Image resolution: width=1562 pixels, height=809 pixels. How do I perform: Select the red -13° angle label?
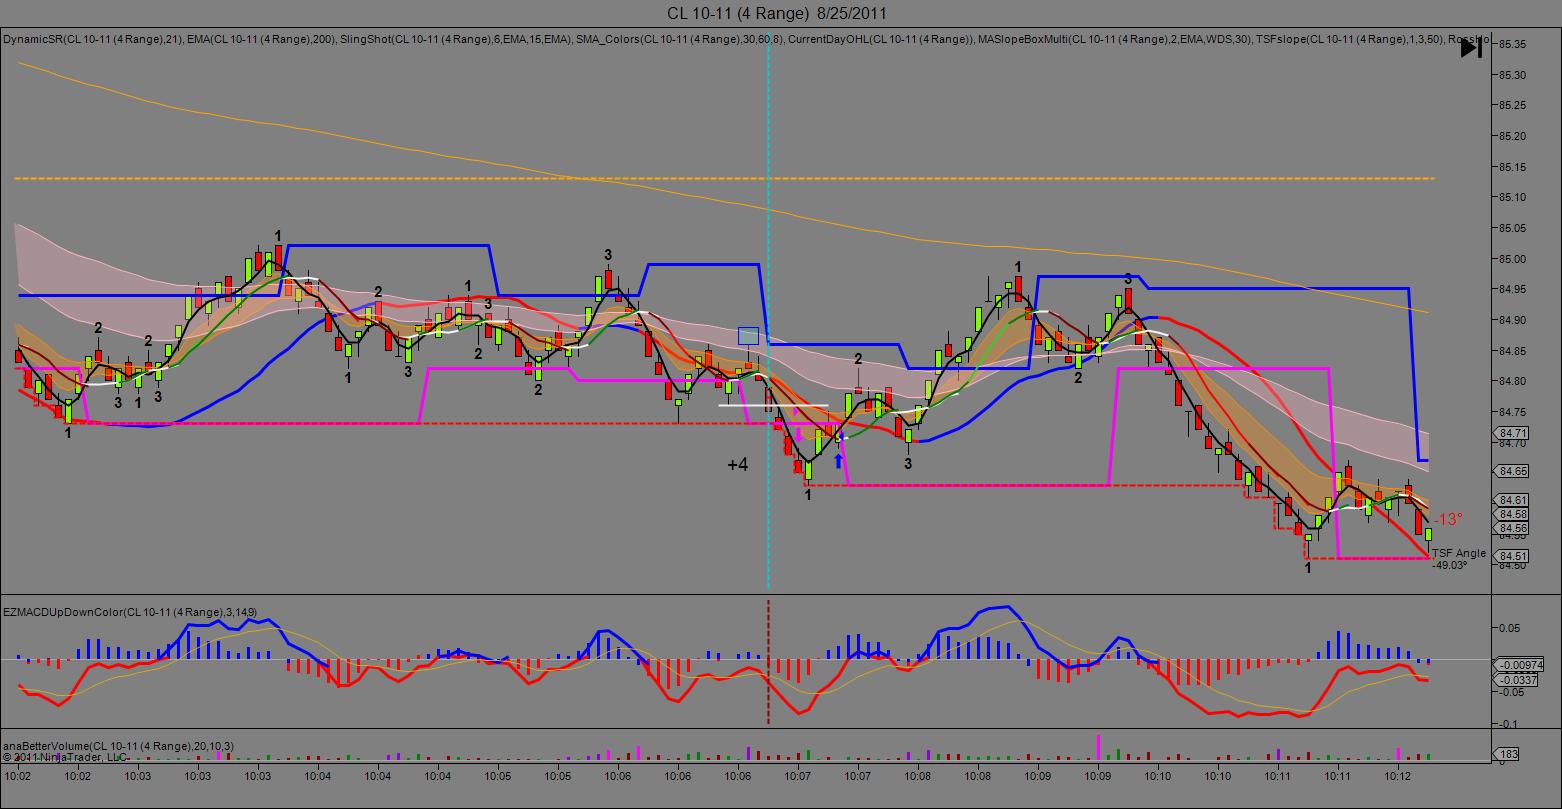click(x=1447, y=519)
